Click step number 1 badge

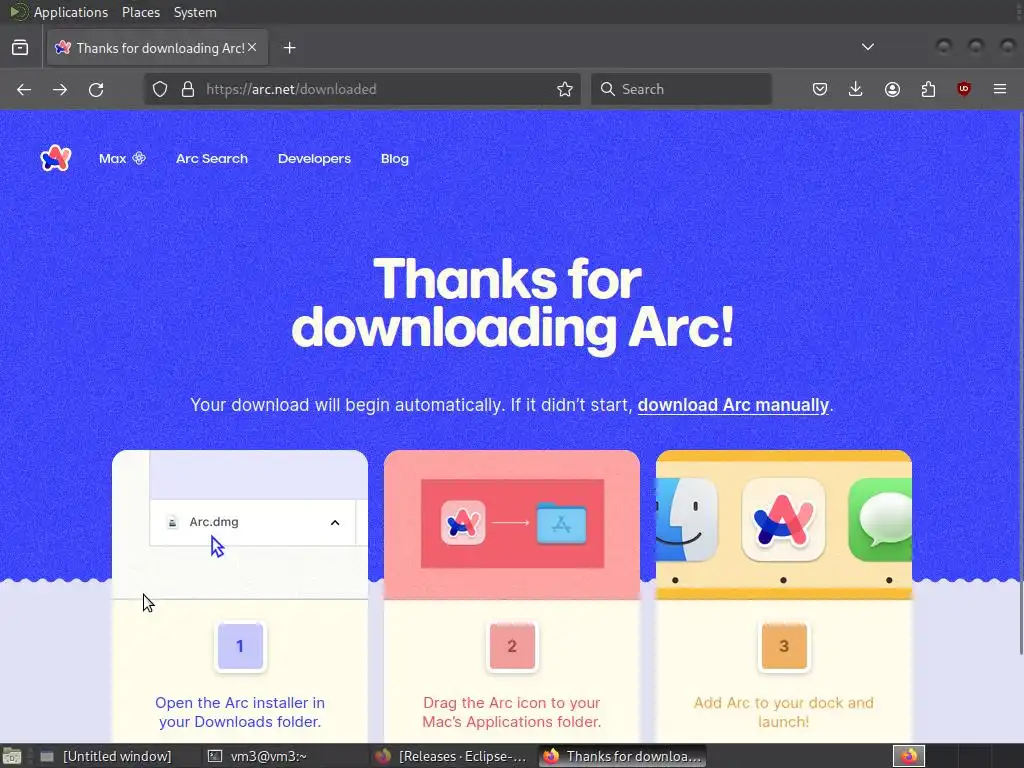coord(240,646)
